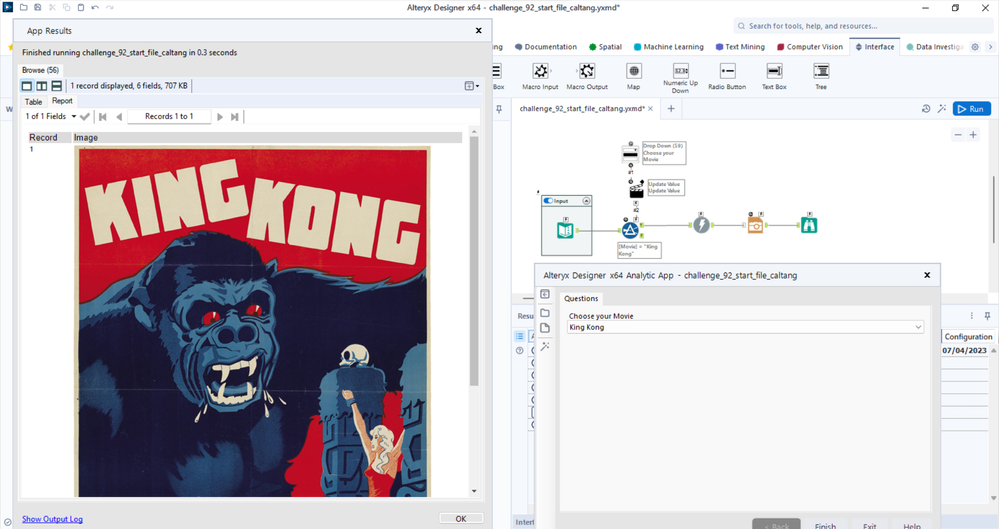The image size is (999, 529).
Task: Switch to the Report tab
Action: point(62,101)
